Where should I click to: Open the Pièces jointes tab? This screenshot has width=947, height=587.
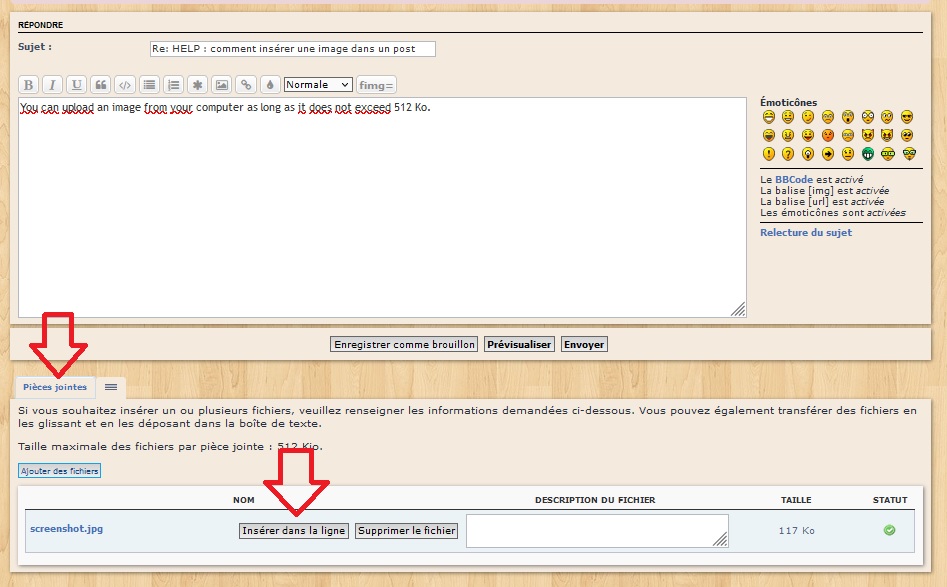point(55,387)
